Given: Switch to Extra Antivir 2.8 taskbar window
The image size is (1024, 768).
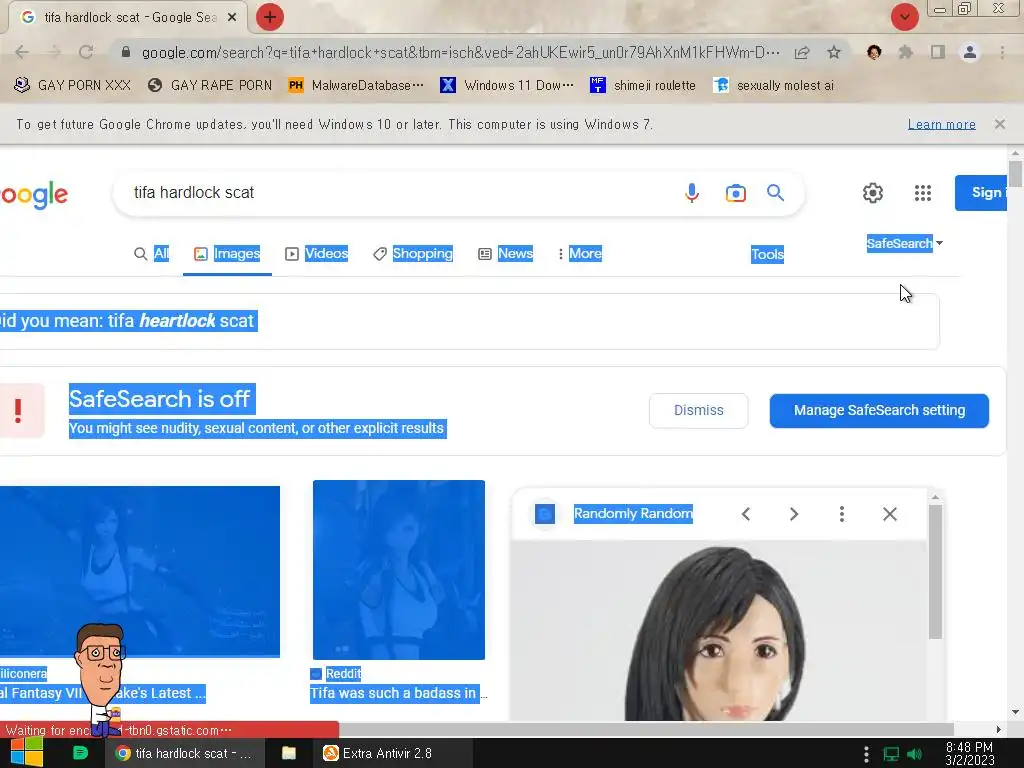Looking at the screenshot, I should coord(394,753).
